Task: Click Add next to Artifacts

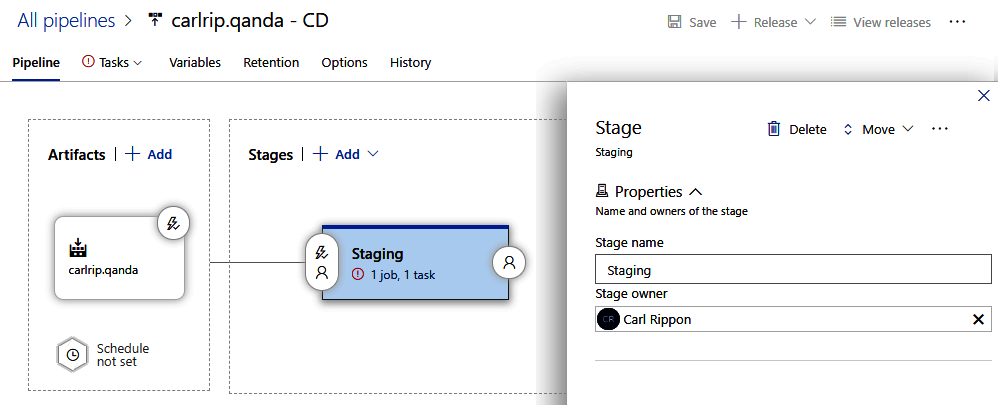Action: [x=148, y=154]
